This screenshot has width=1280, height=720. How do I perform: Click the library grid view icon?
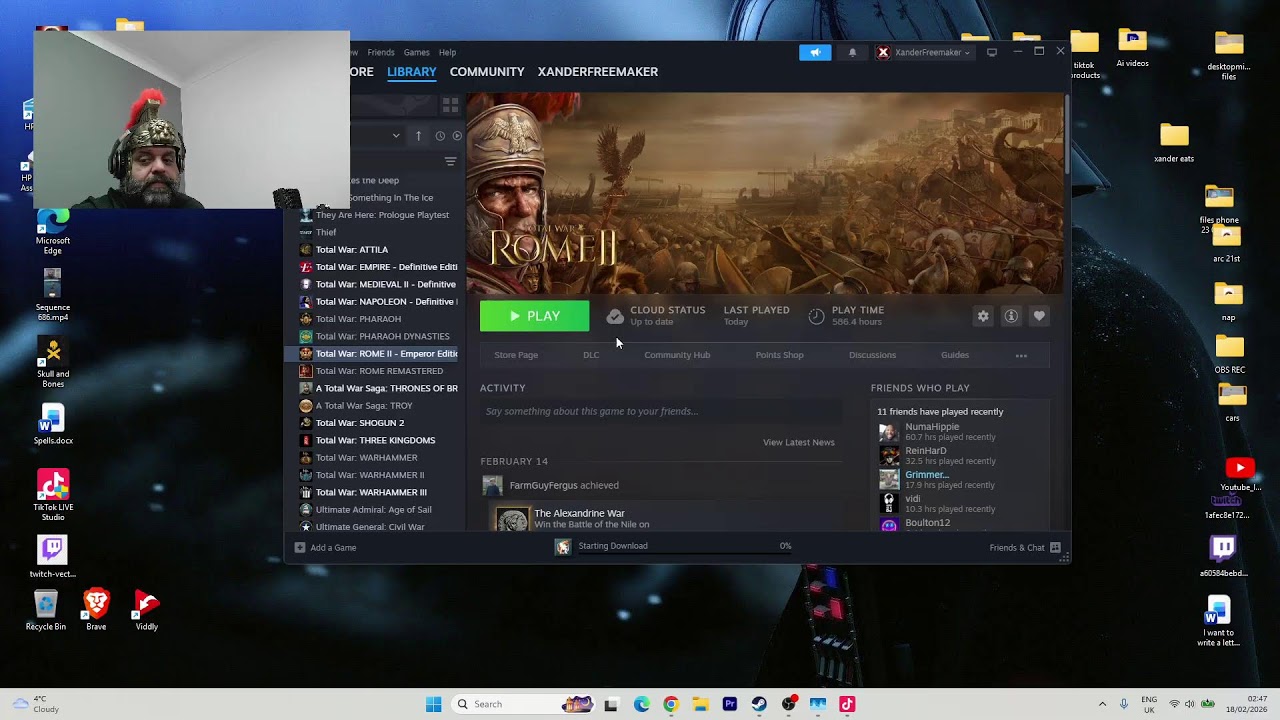point(450,105)
